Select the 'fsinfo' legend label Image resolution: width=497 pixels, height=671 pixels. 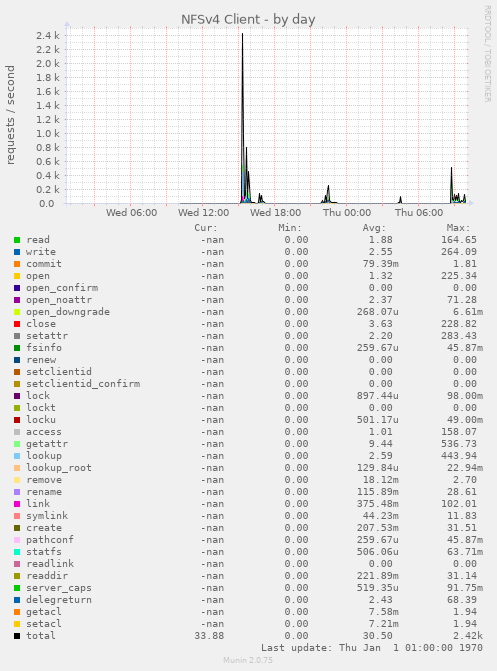44,348
